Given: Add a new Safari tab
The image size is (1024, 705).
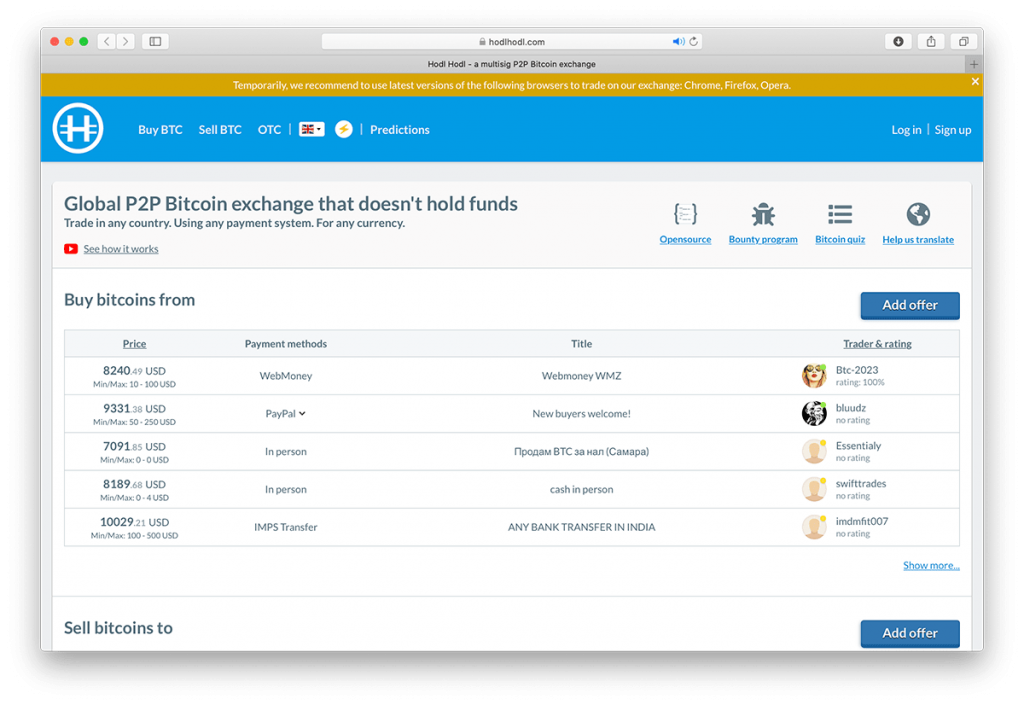Looking at the screenshot, I should coord(974,64).
